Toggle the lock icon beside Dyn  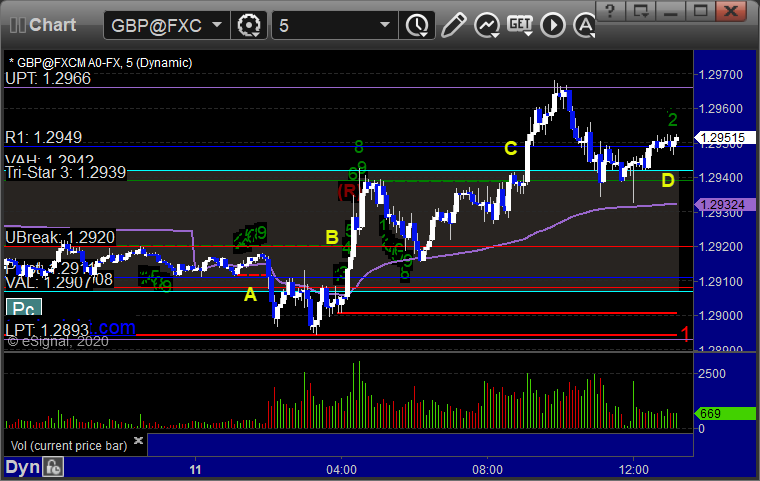click(53, 467)
